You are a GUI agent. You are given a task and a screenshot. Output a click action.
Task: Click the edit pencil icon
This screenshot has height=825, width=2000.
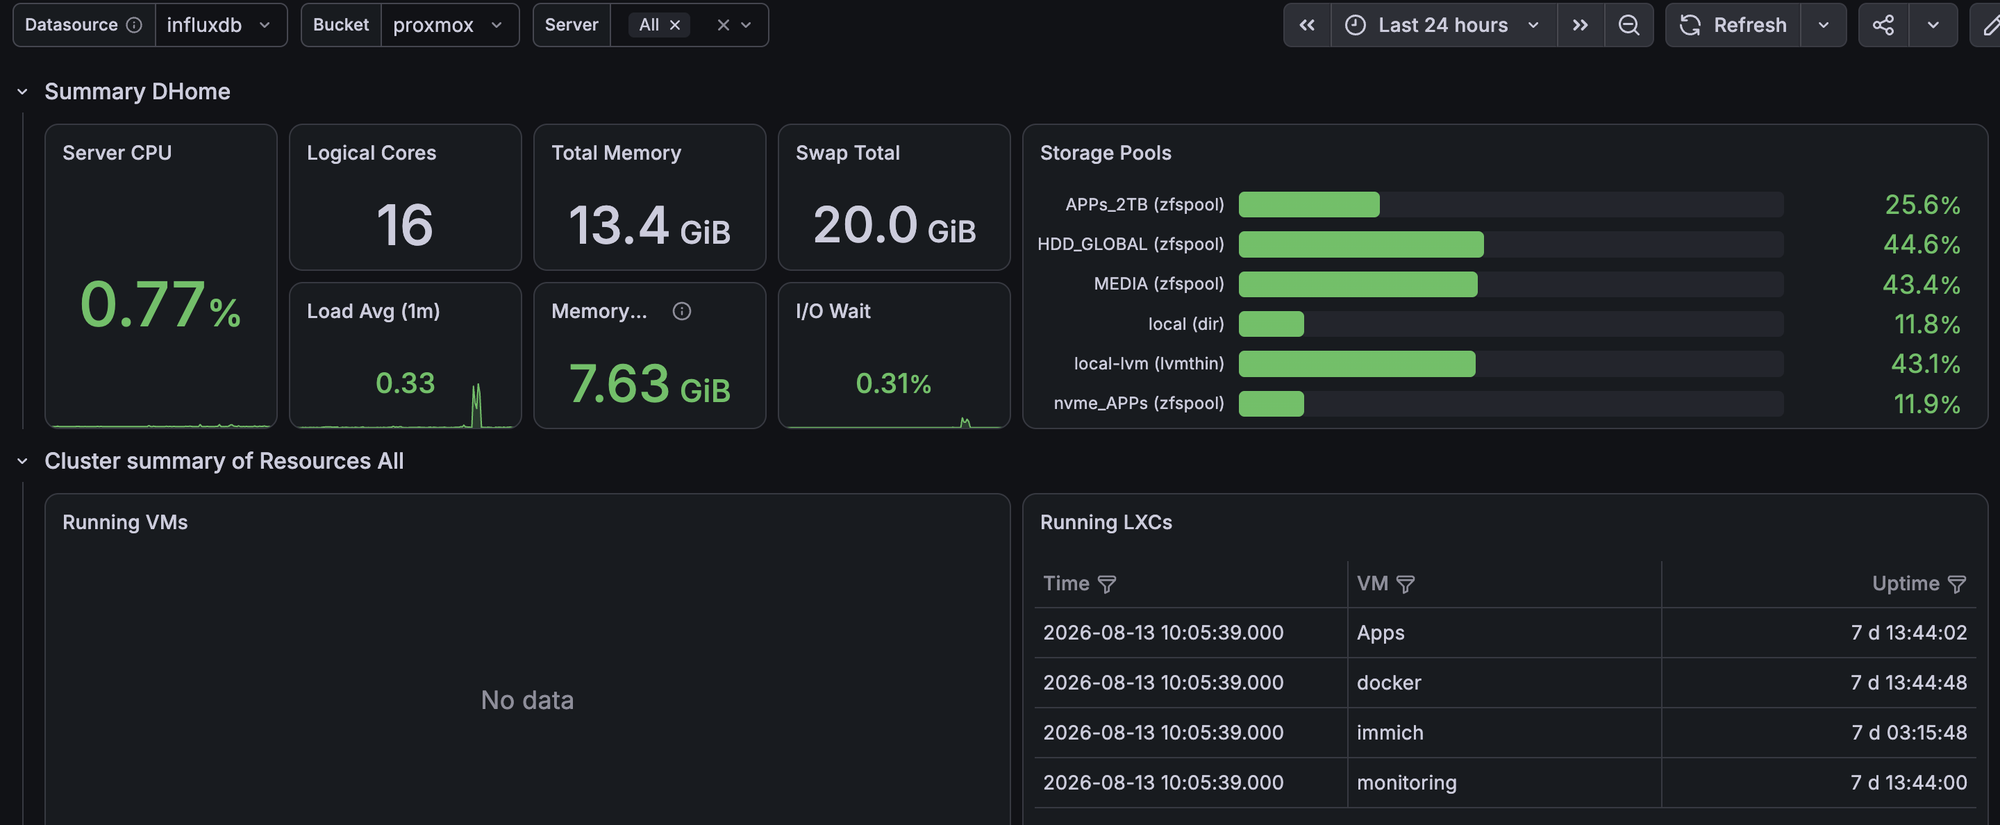click(1988, 25)
